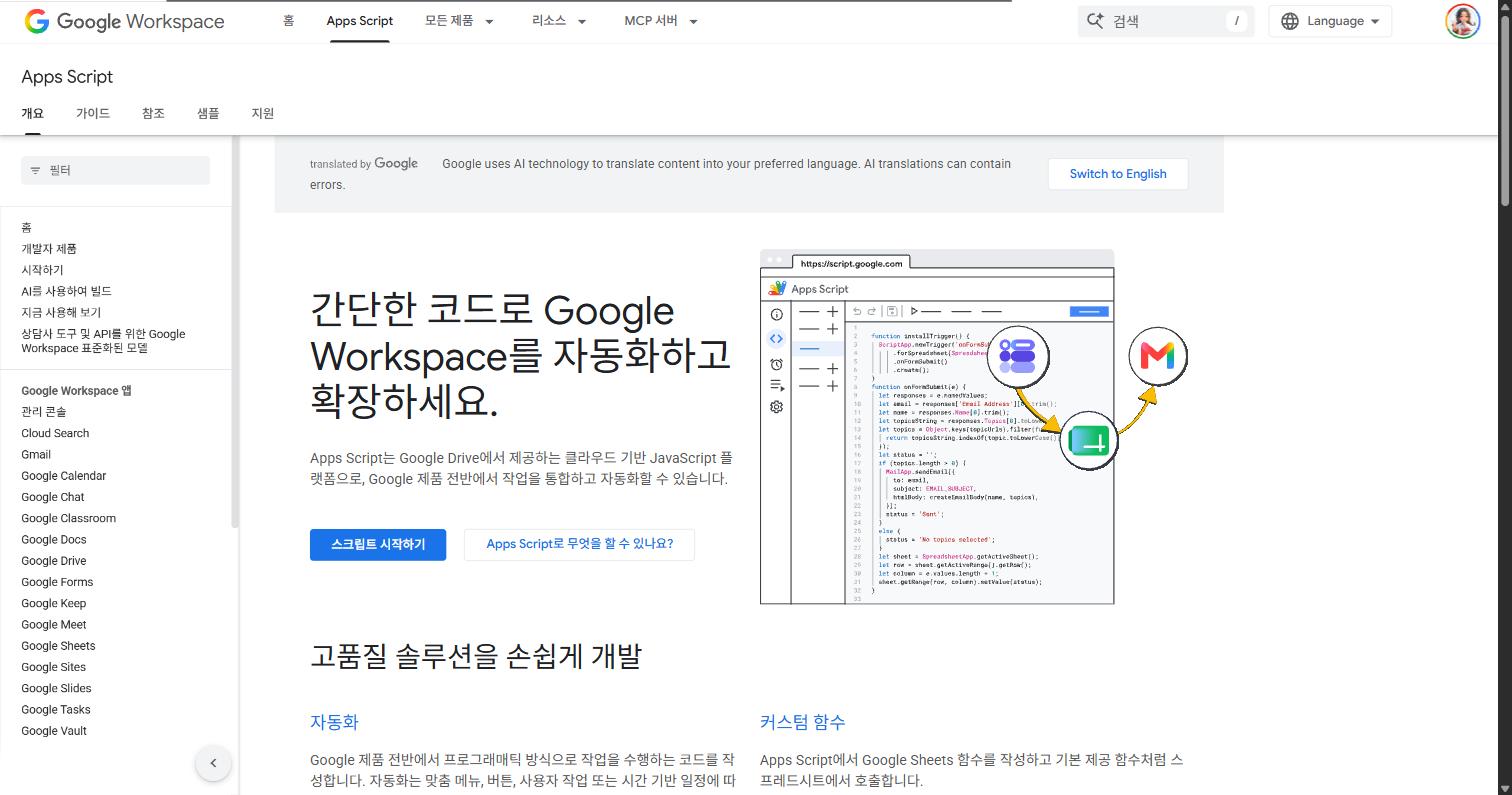Viewport: 1512px width, 795px height.
Task: Click the code editor icon in illustration
Action: point(776,339)
